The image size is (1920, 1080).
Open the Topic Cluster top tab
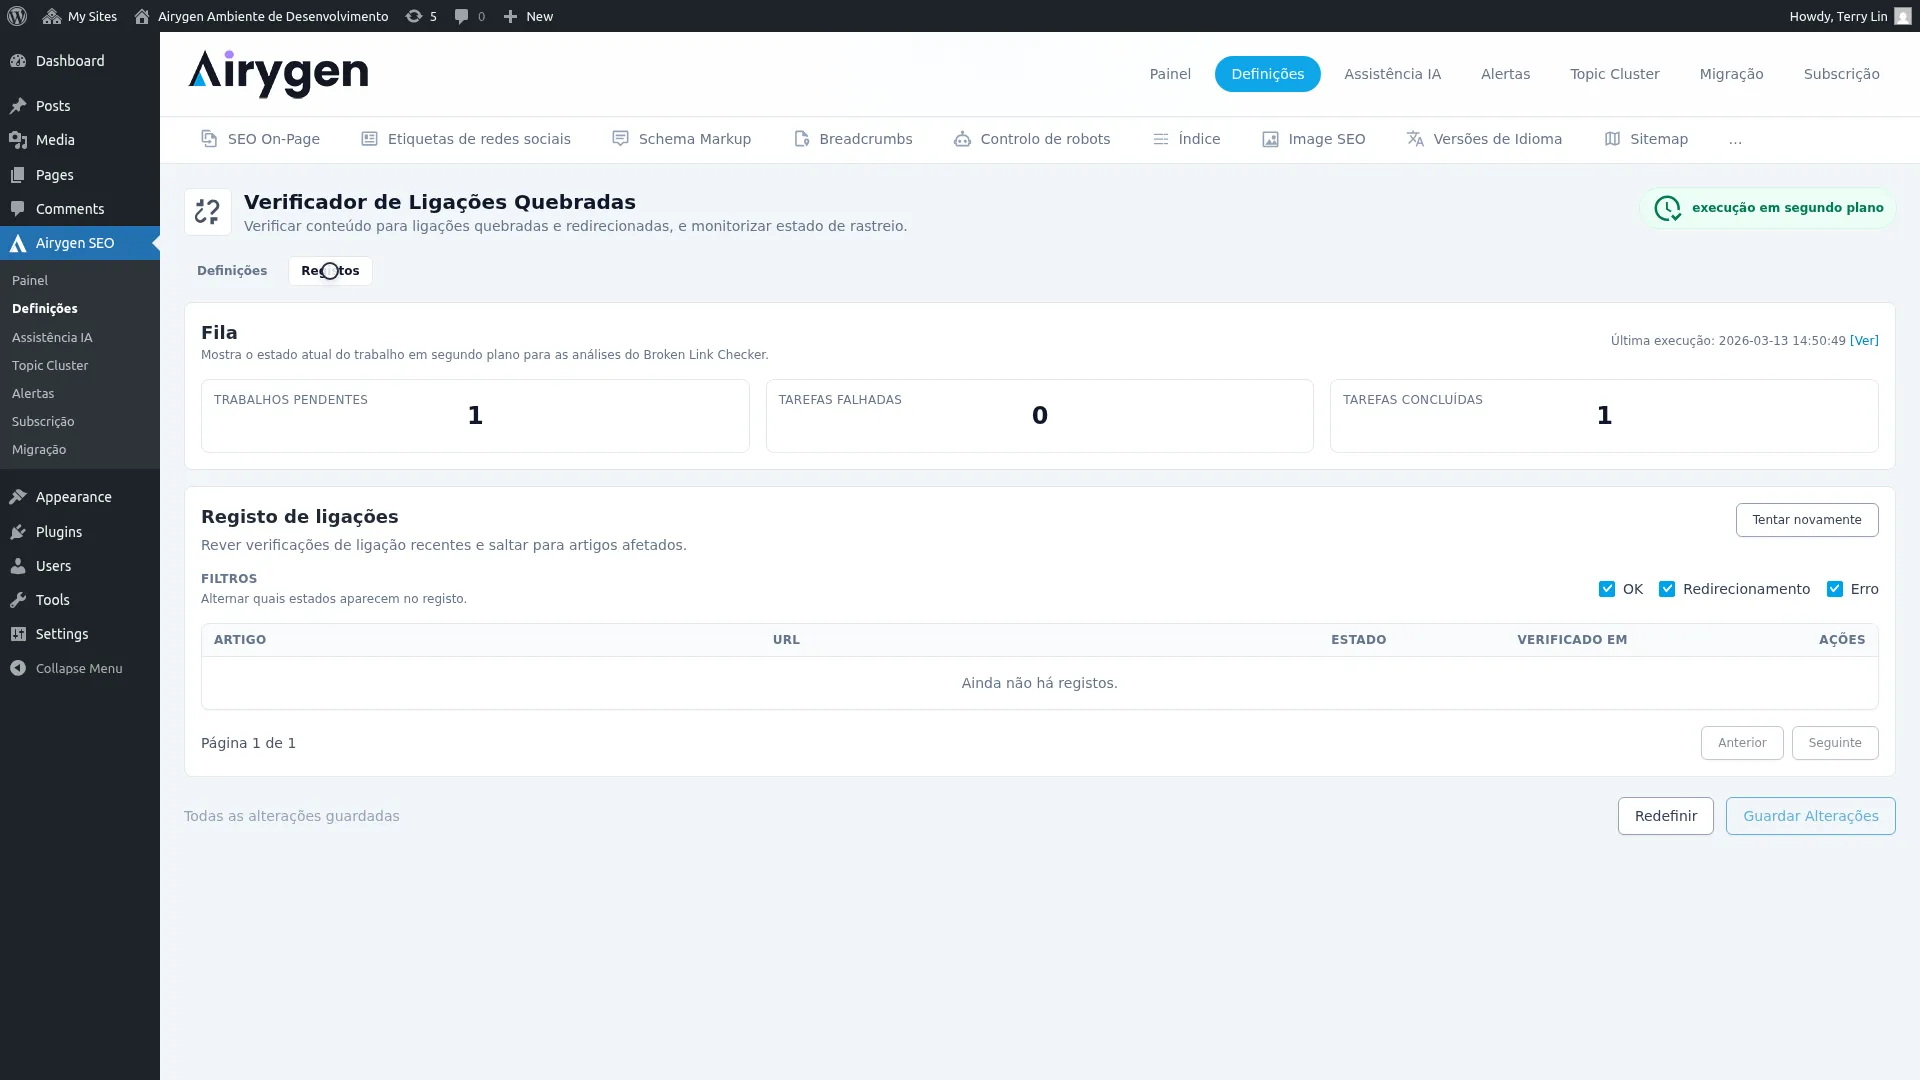(x=1614, y=74)
